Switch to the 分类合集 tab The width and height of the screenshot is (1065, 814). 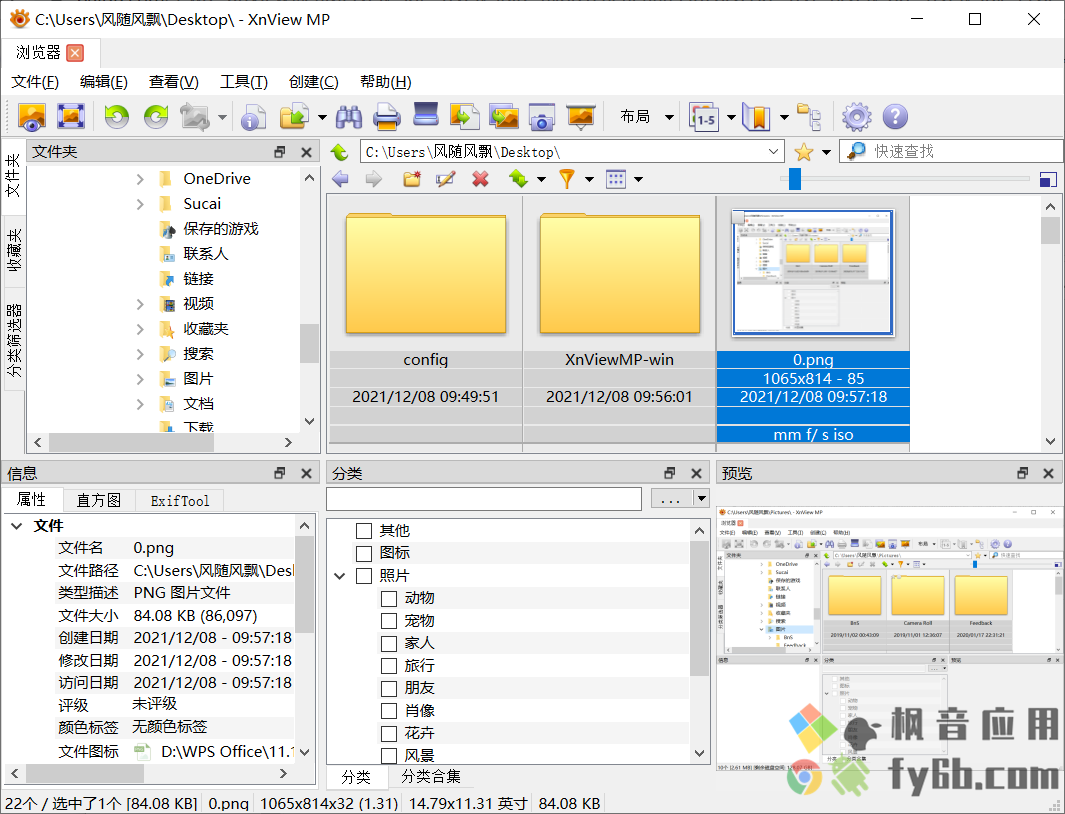(x=431, y=777)
